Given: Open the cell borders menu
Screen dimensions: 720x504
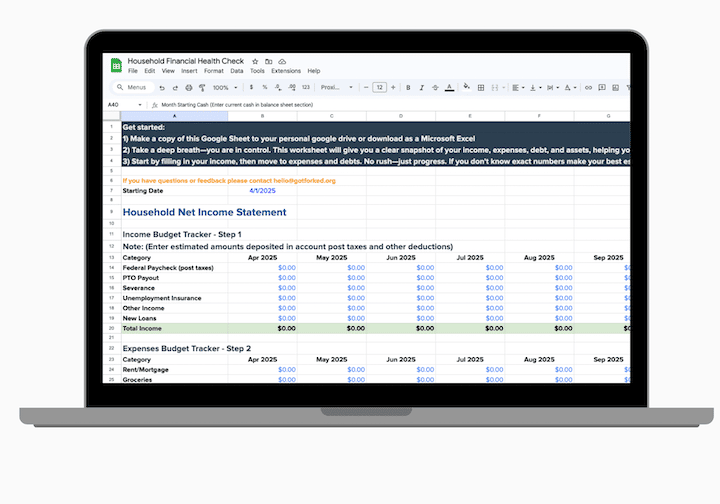Looking at the screenshot, I should [x=481, y=88].
